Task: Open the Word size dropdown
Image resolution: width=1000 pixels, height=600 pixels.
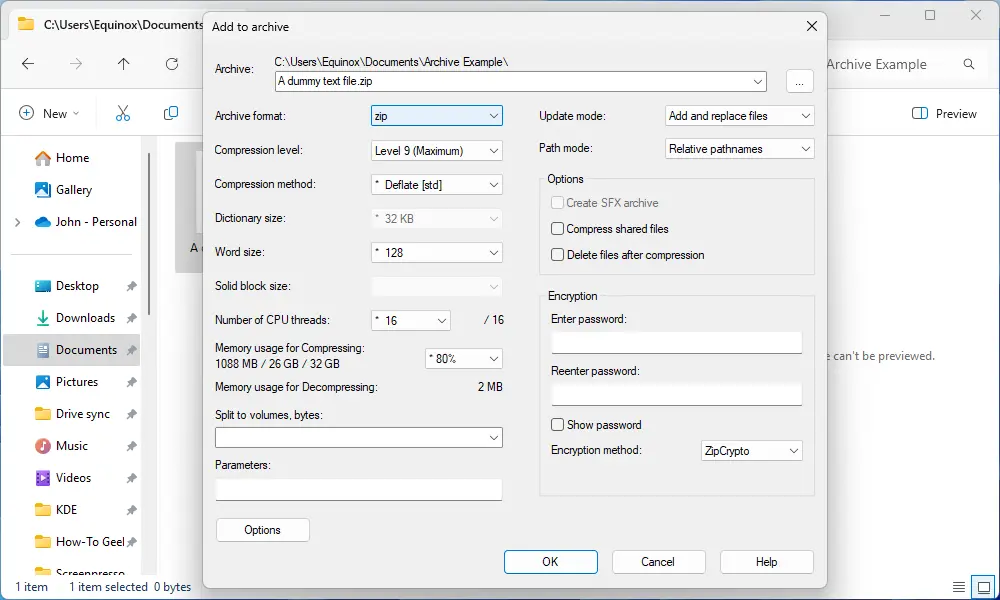Action: coord(436,252)
